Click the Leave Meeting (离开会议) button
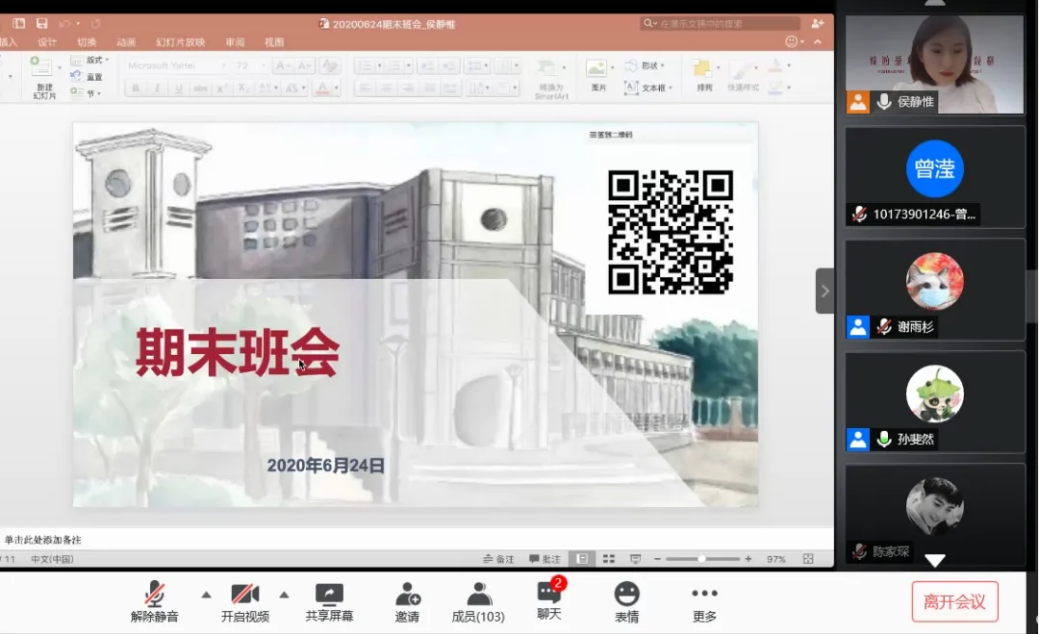Viewport: 1039px width, 634px height. coord(955,602)
